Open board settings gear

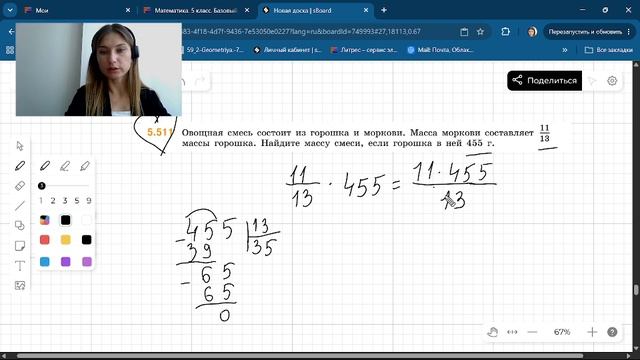click(x=612, y=81)
